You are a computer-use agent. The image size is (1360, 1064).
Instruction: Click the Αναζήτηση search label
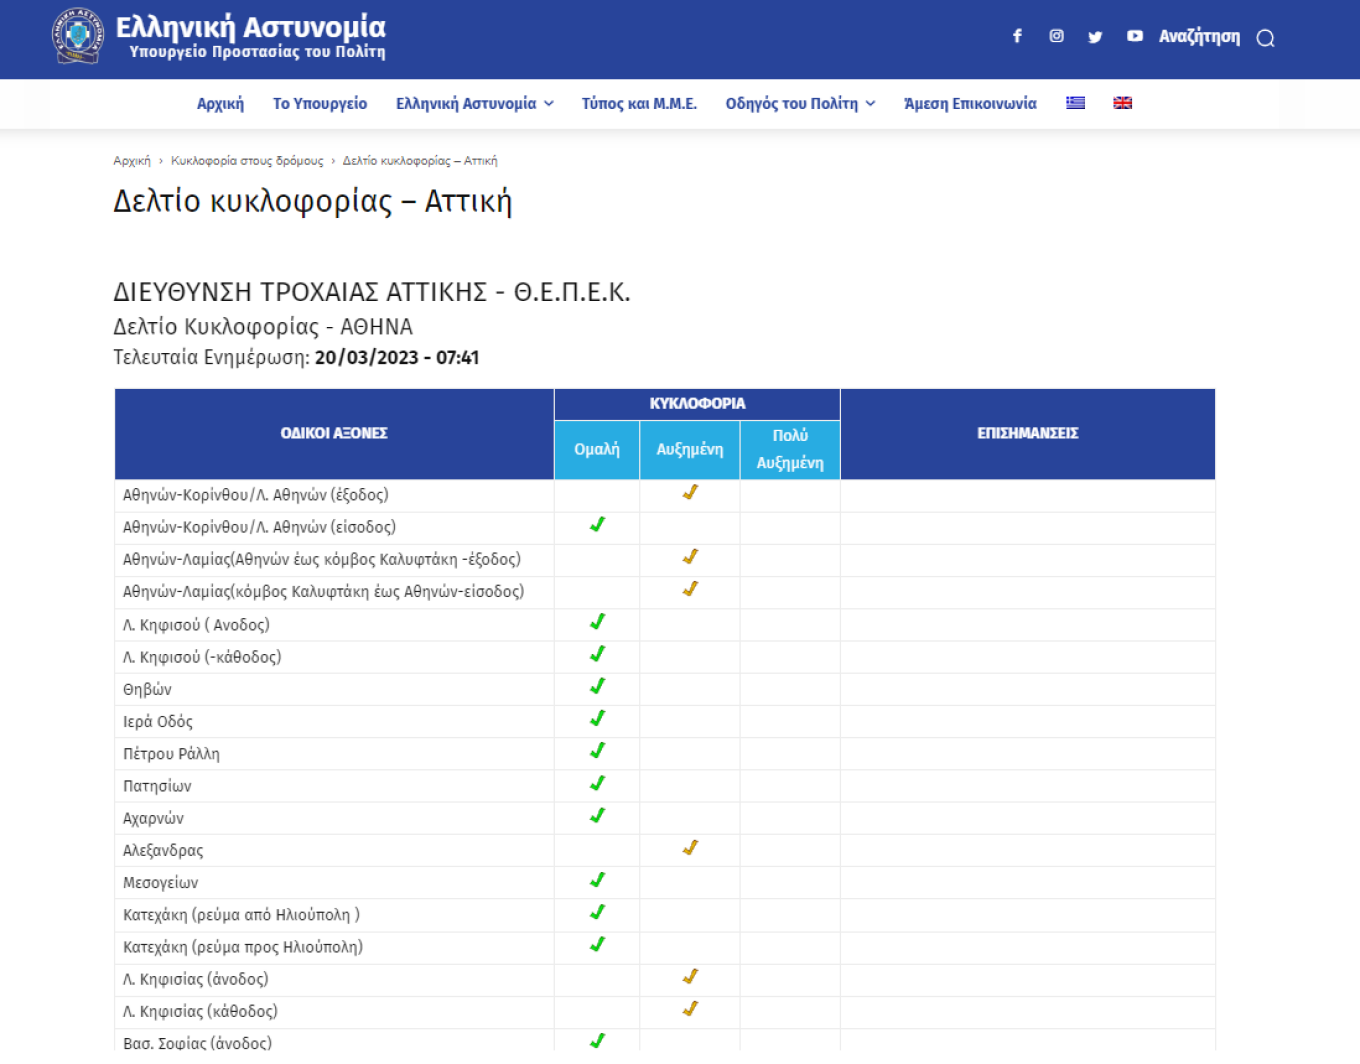1199,37
